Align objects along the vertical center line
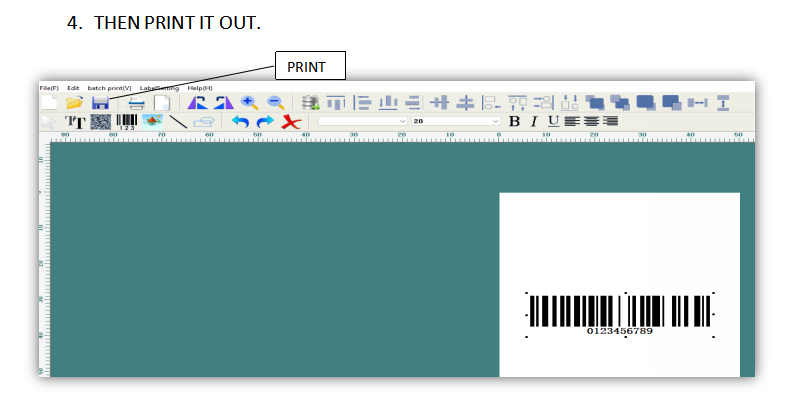 pyautogui.click(x=465, y=103)
